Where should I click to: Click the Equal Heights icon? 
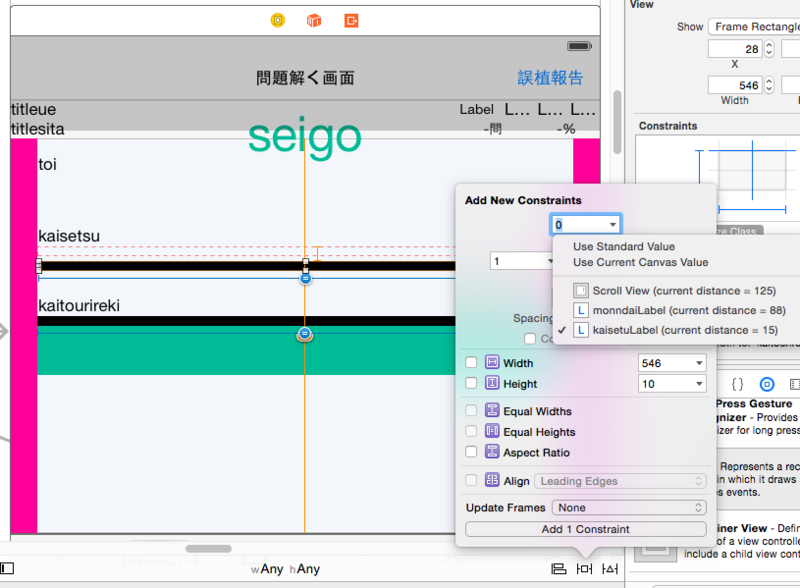click(492, 431)
